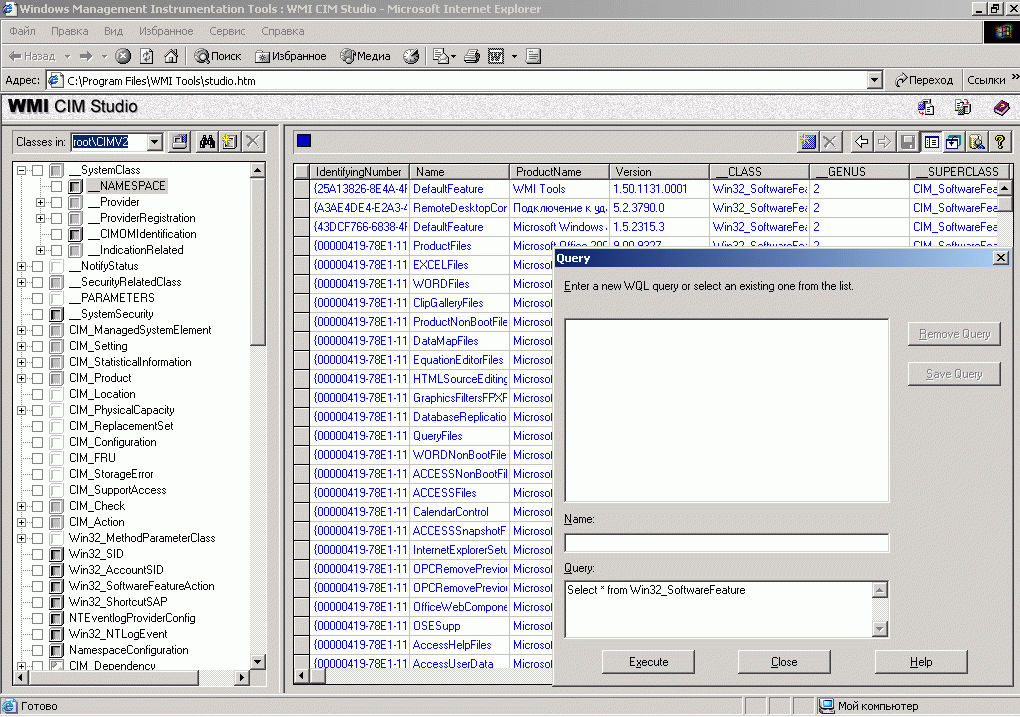Click the Delete Instance X icon in the right toolbar

point(829,142)
